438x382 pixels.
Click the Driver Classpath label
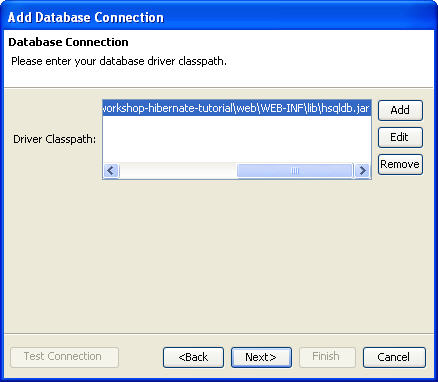tap(55, 139)
